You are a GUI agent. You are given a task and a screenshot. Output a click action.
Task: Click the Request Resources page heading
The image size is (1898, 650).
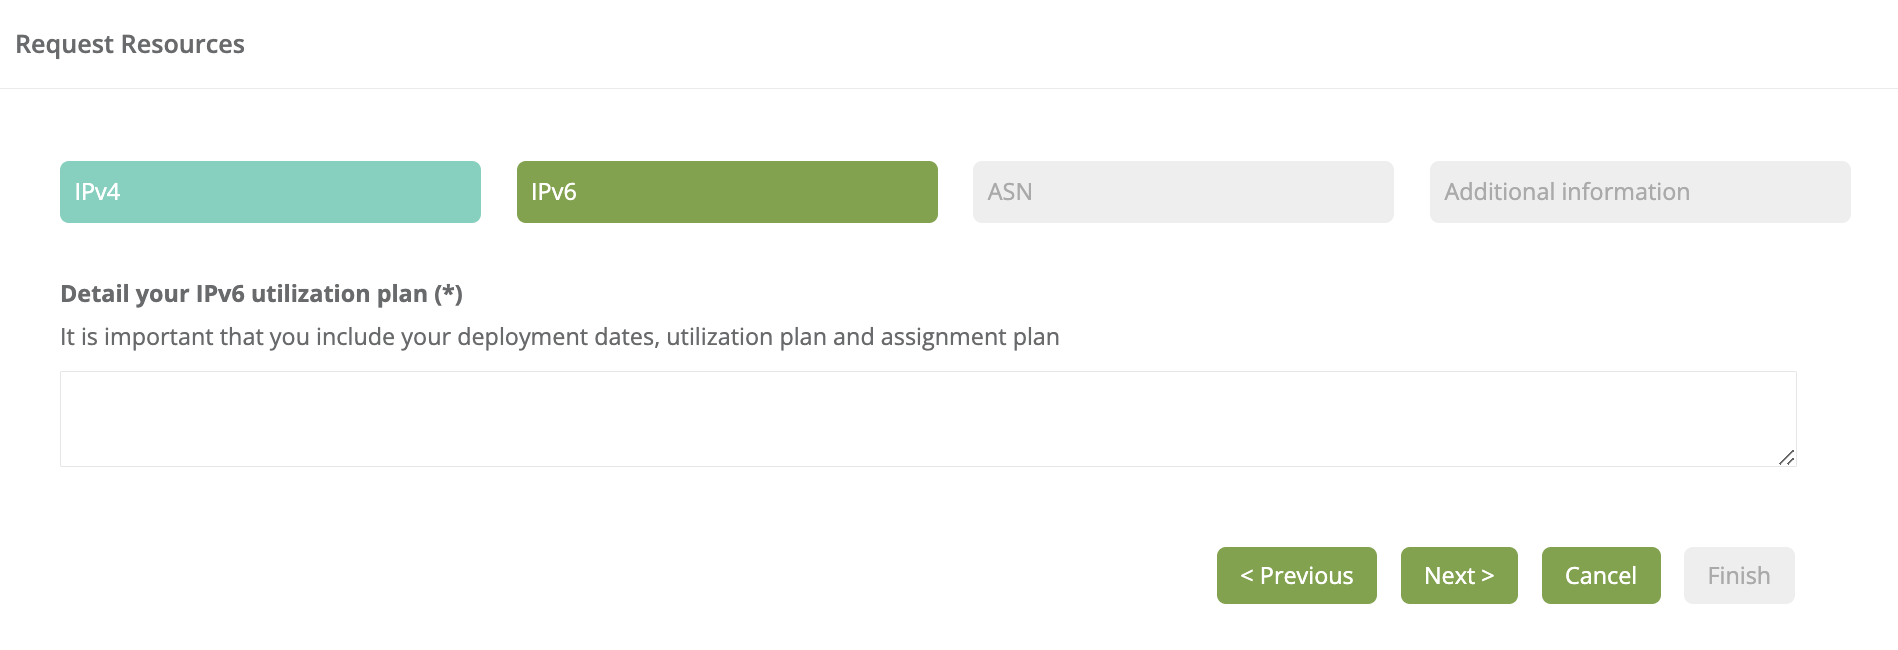130,44
